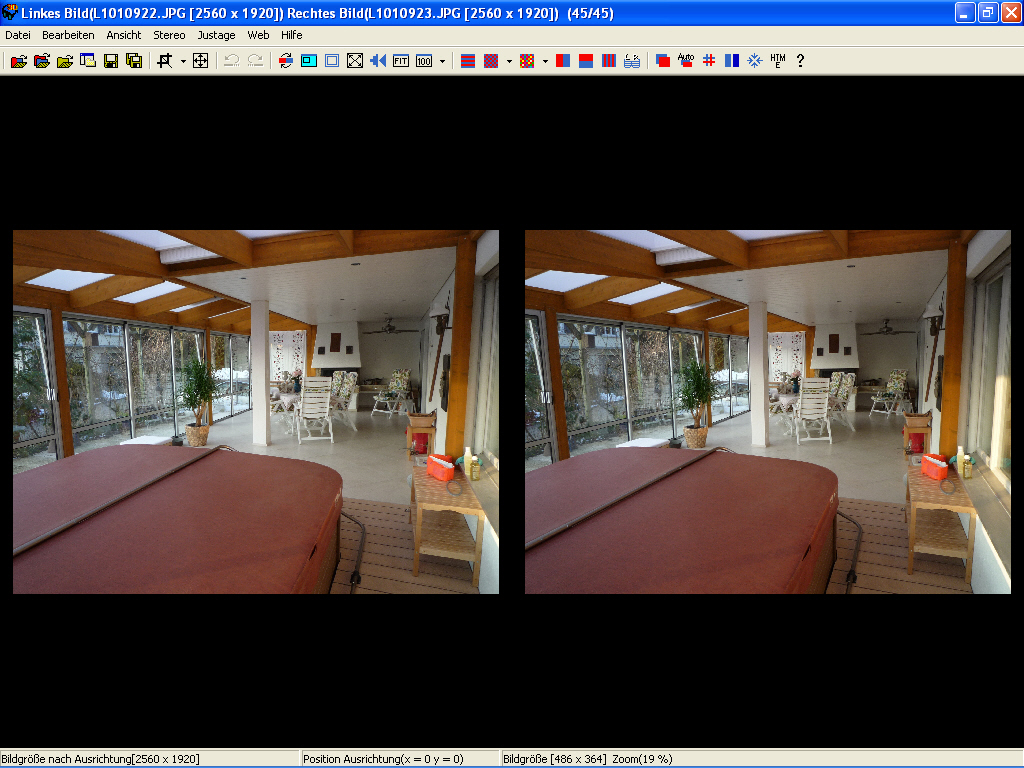
Task: Open the Web menu
Action: click(x=258, y=35)
